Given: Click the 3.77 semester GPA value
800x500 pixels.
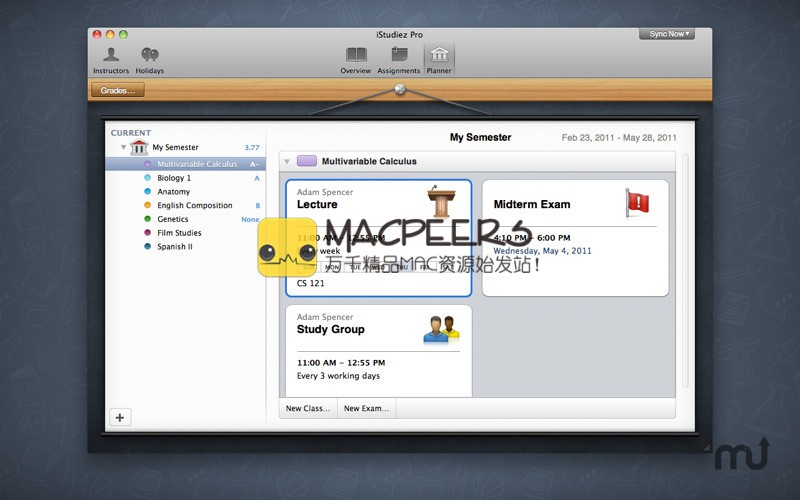Looking at the screenshot, I should (x=252, y=147).
